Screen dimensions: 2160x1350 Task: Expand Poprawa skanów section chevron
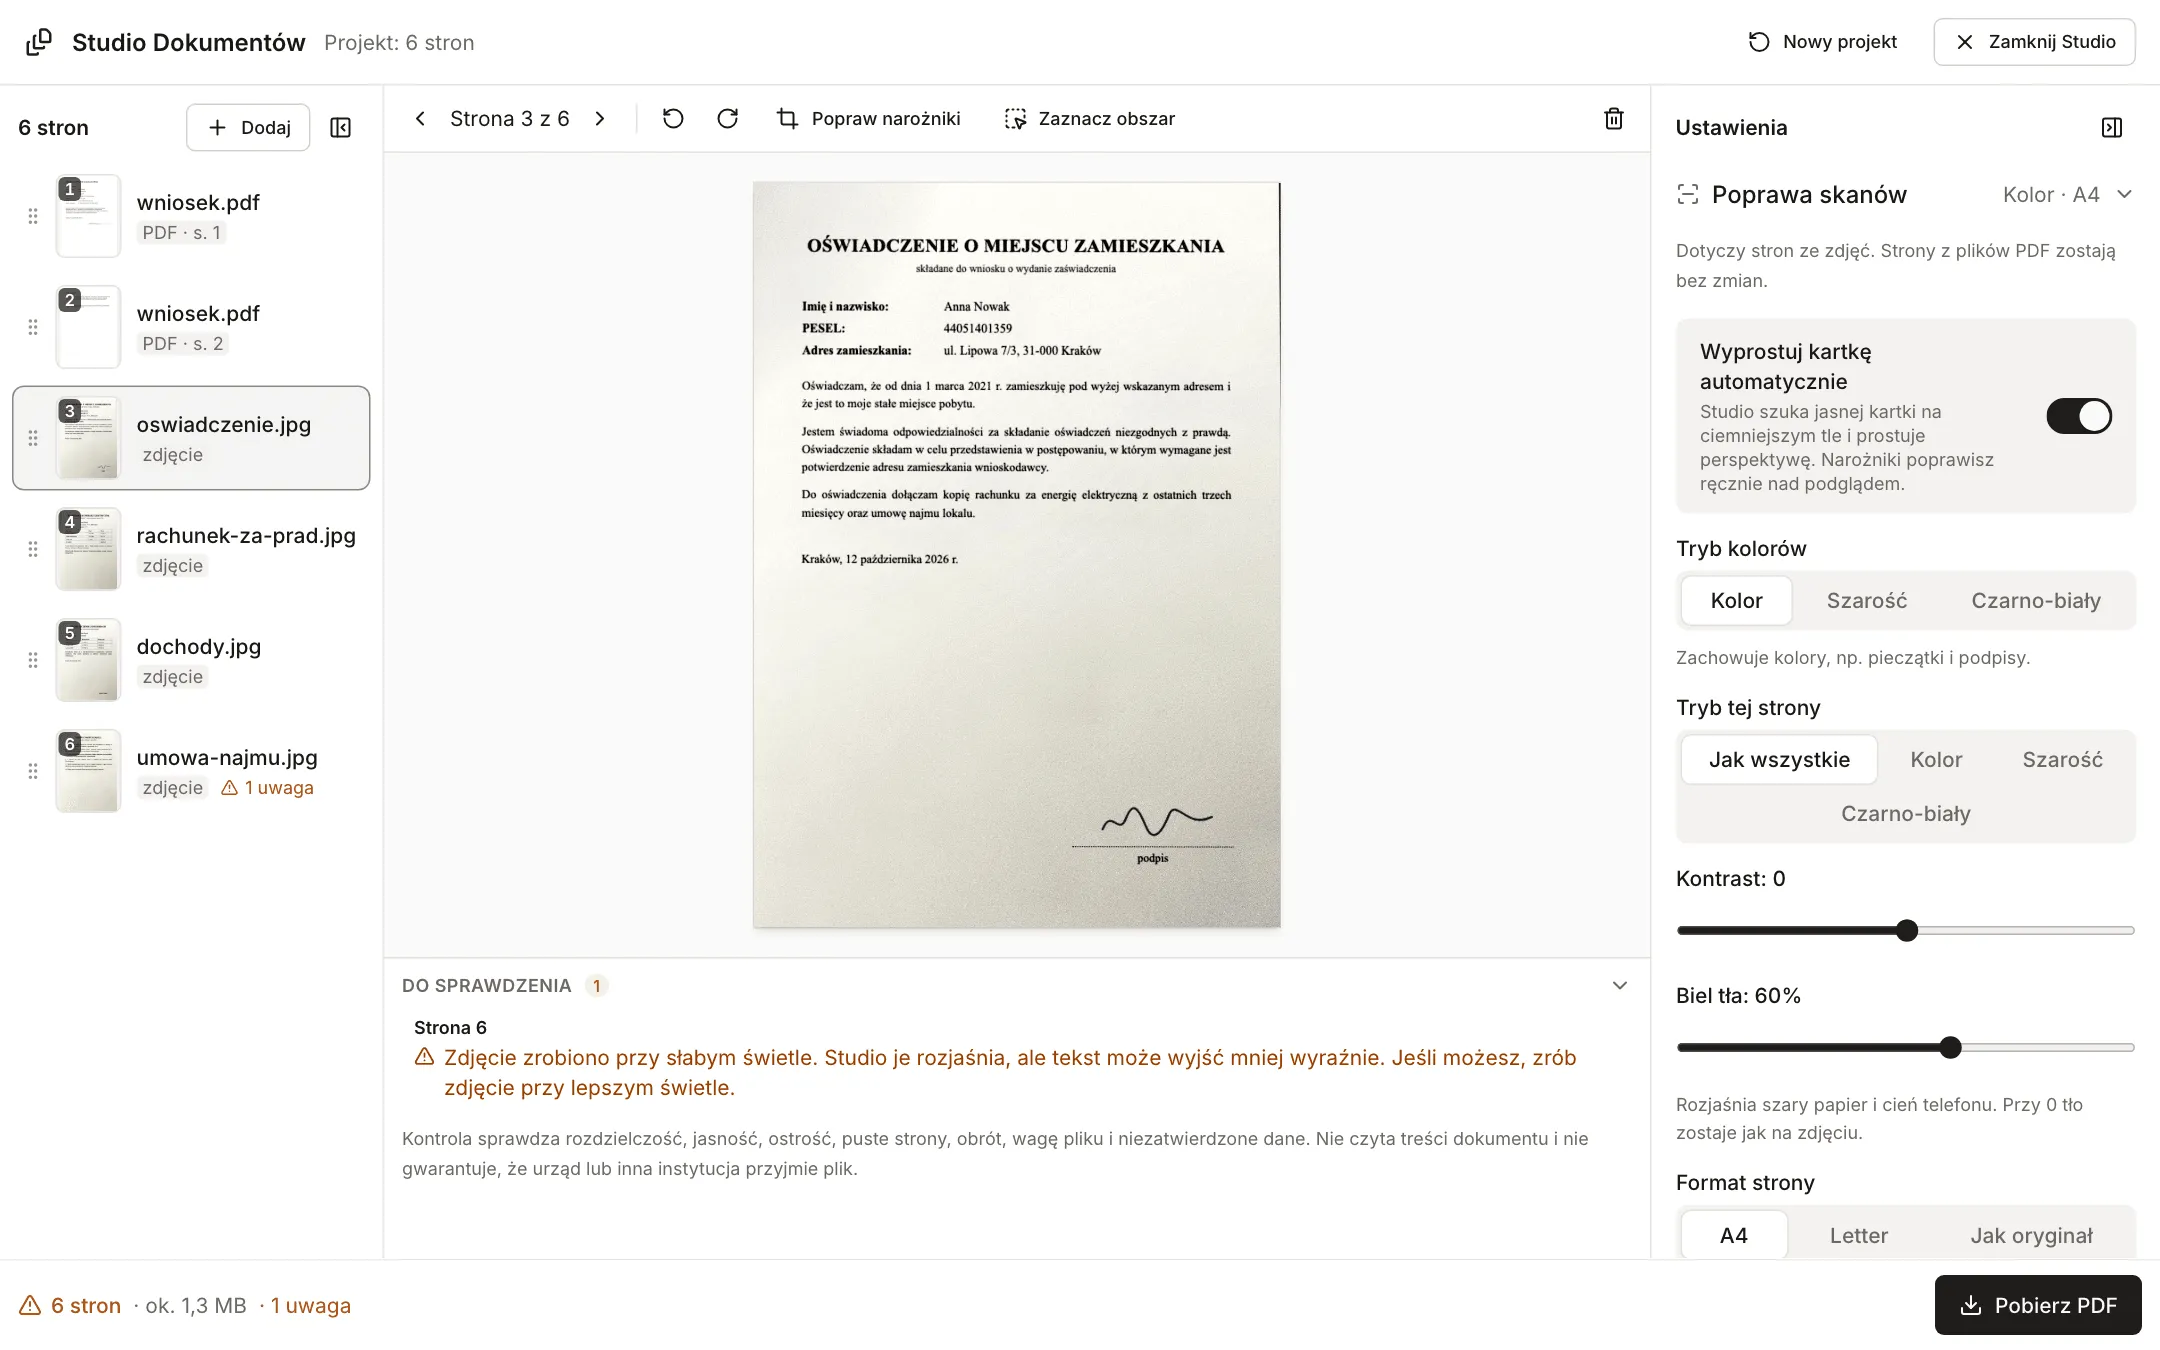2125,195
